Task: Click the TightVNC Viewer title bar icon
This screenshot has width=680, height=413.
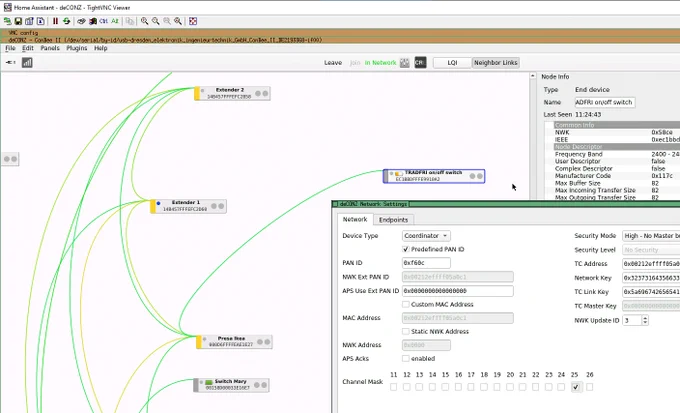Action: coord(7,7)
